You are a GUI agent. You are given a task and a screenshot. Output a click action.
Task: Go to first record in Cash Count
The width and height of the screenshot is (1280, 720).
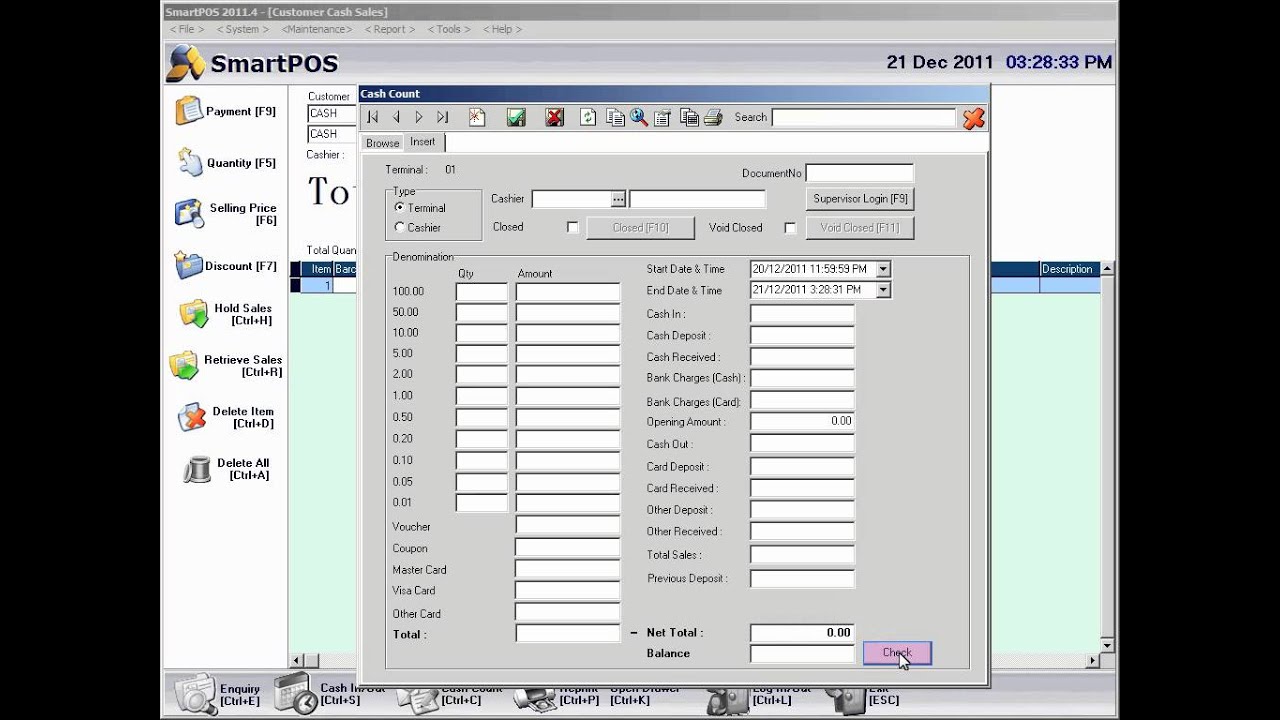pos(373,117)
